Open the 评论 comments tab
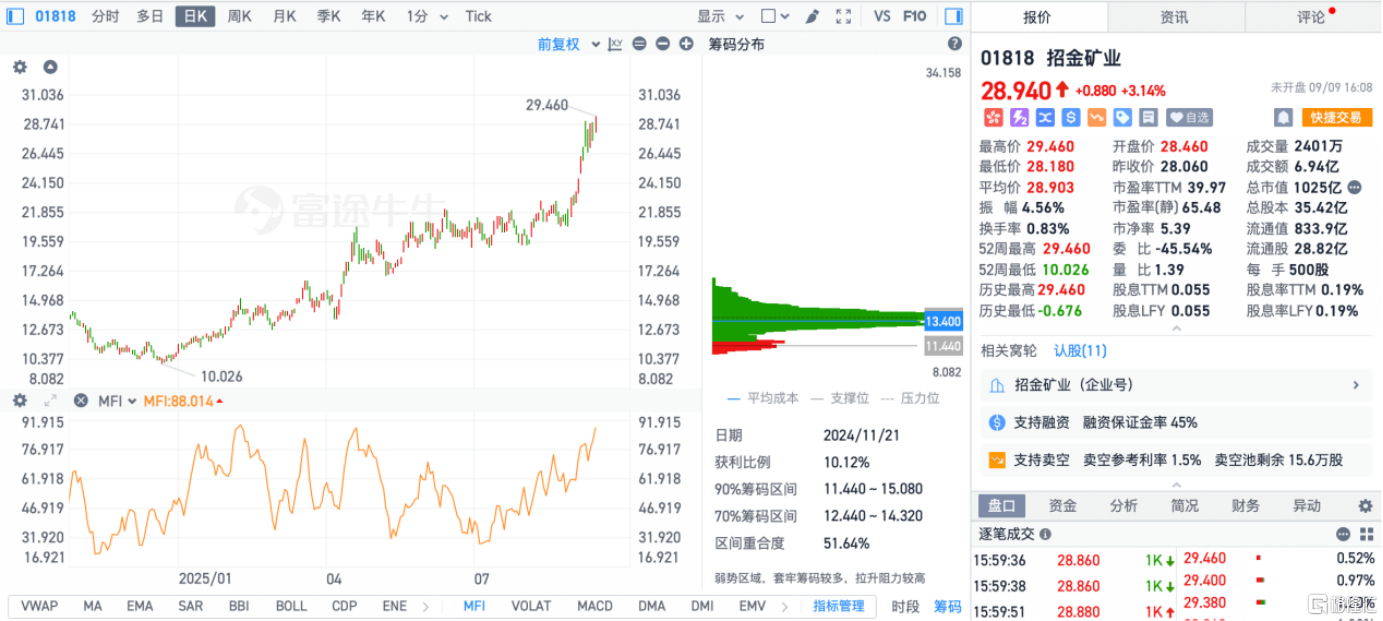The image size is (1383, 621). (1311, 17)
